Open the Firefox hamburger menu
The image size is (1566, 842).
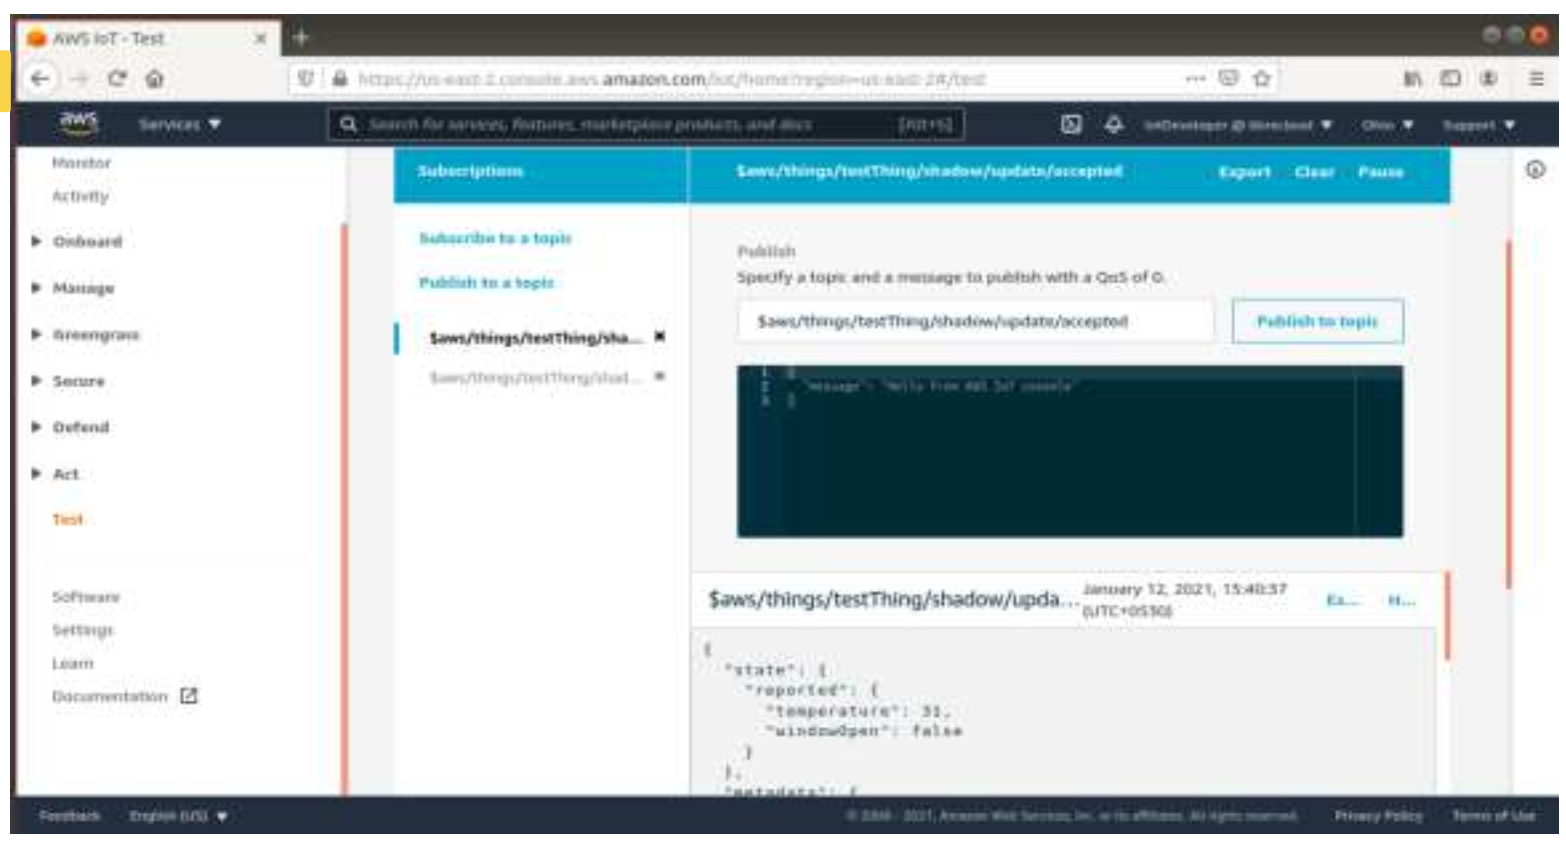tap(1536, 78)
